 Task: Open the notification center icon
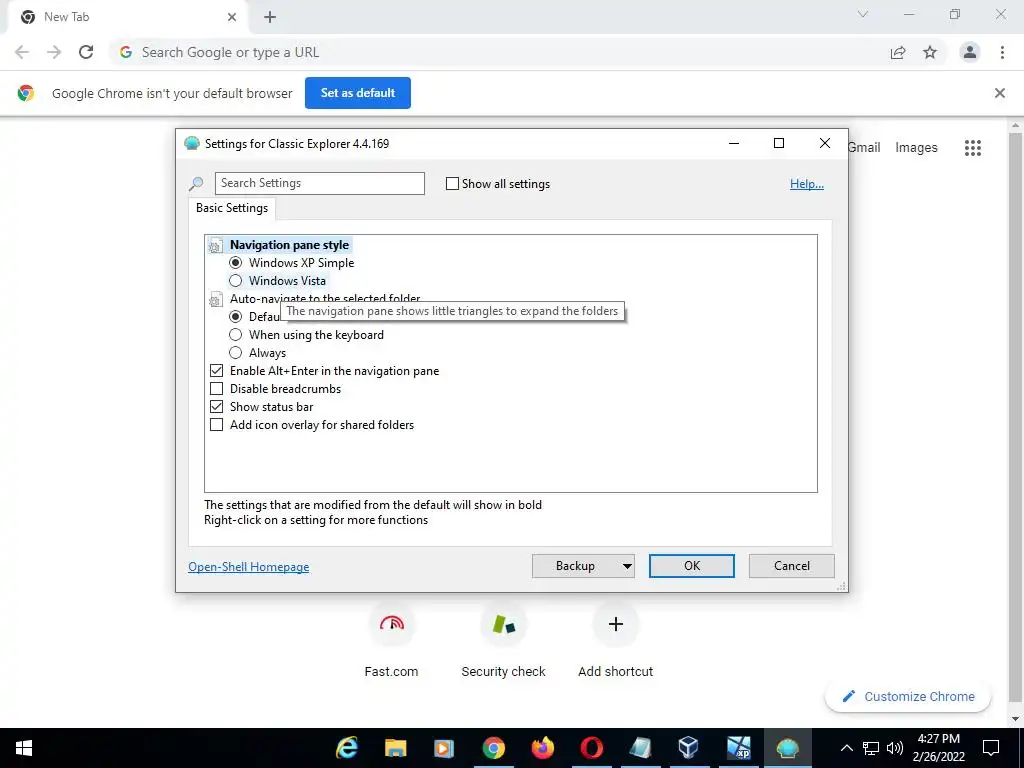[x=991, y=748]
